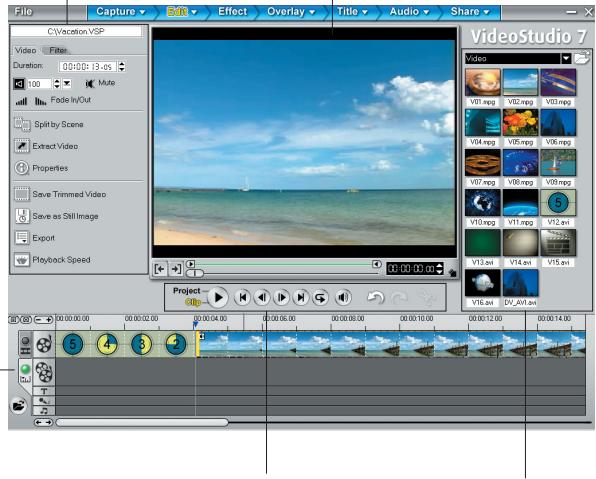The width and height of the screenshot is (596, 479).
Task: Click the Undo arrow
Action: [376, 298]
